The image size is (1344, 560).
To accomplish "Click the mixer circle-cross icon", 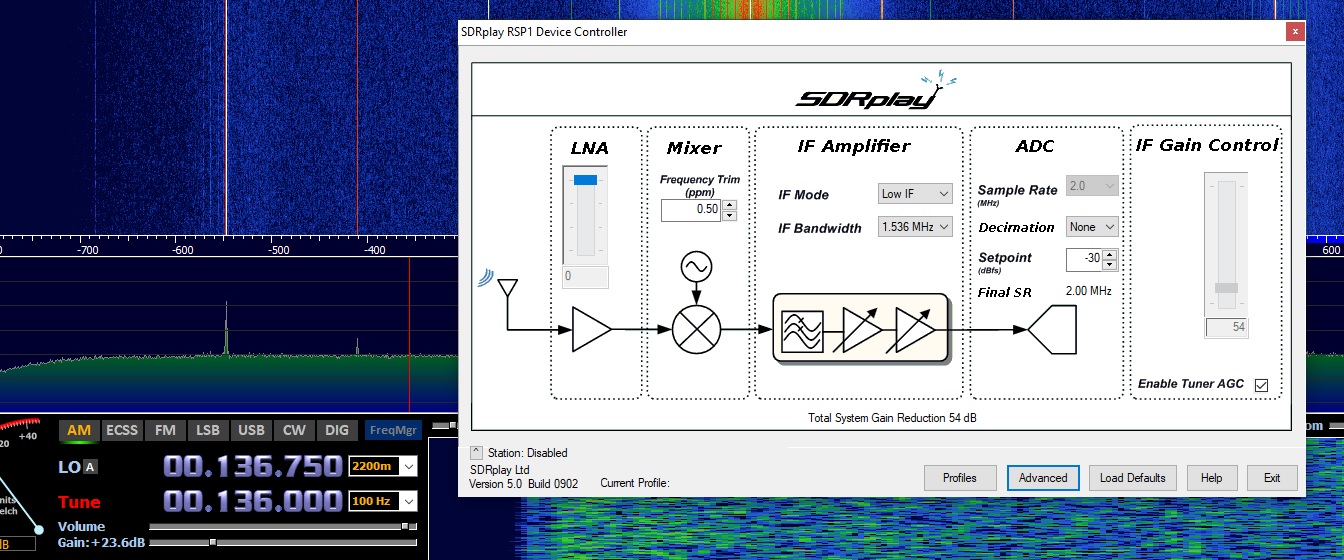I will pyautogui.click(x=696, y=329).
